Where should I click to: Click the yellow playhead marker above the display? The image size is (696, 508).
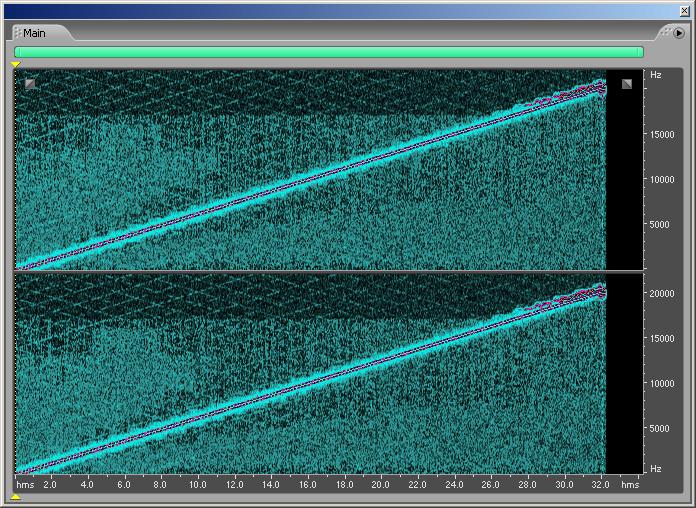pos(16,65)
